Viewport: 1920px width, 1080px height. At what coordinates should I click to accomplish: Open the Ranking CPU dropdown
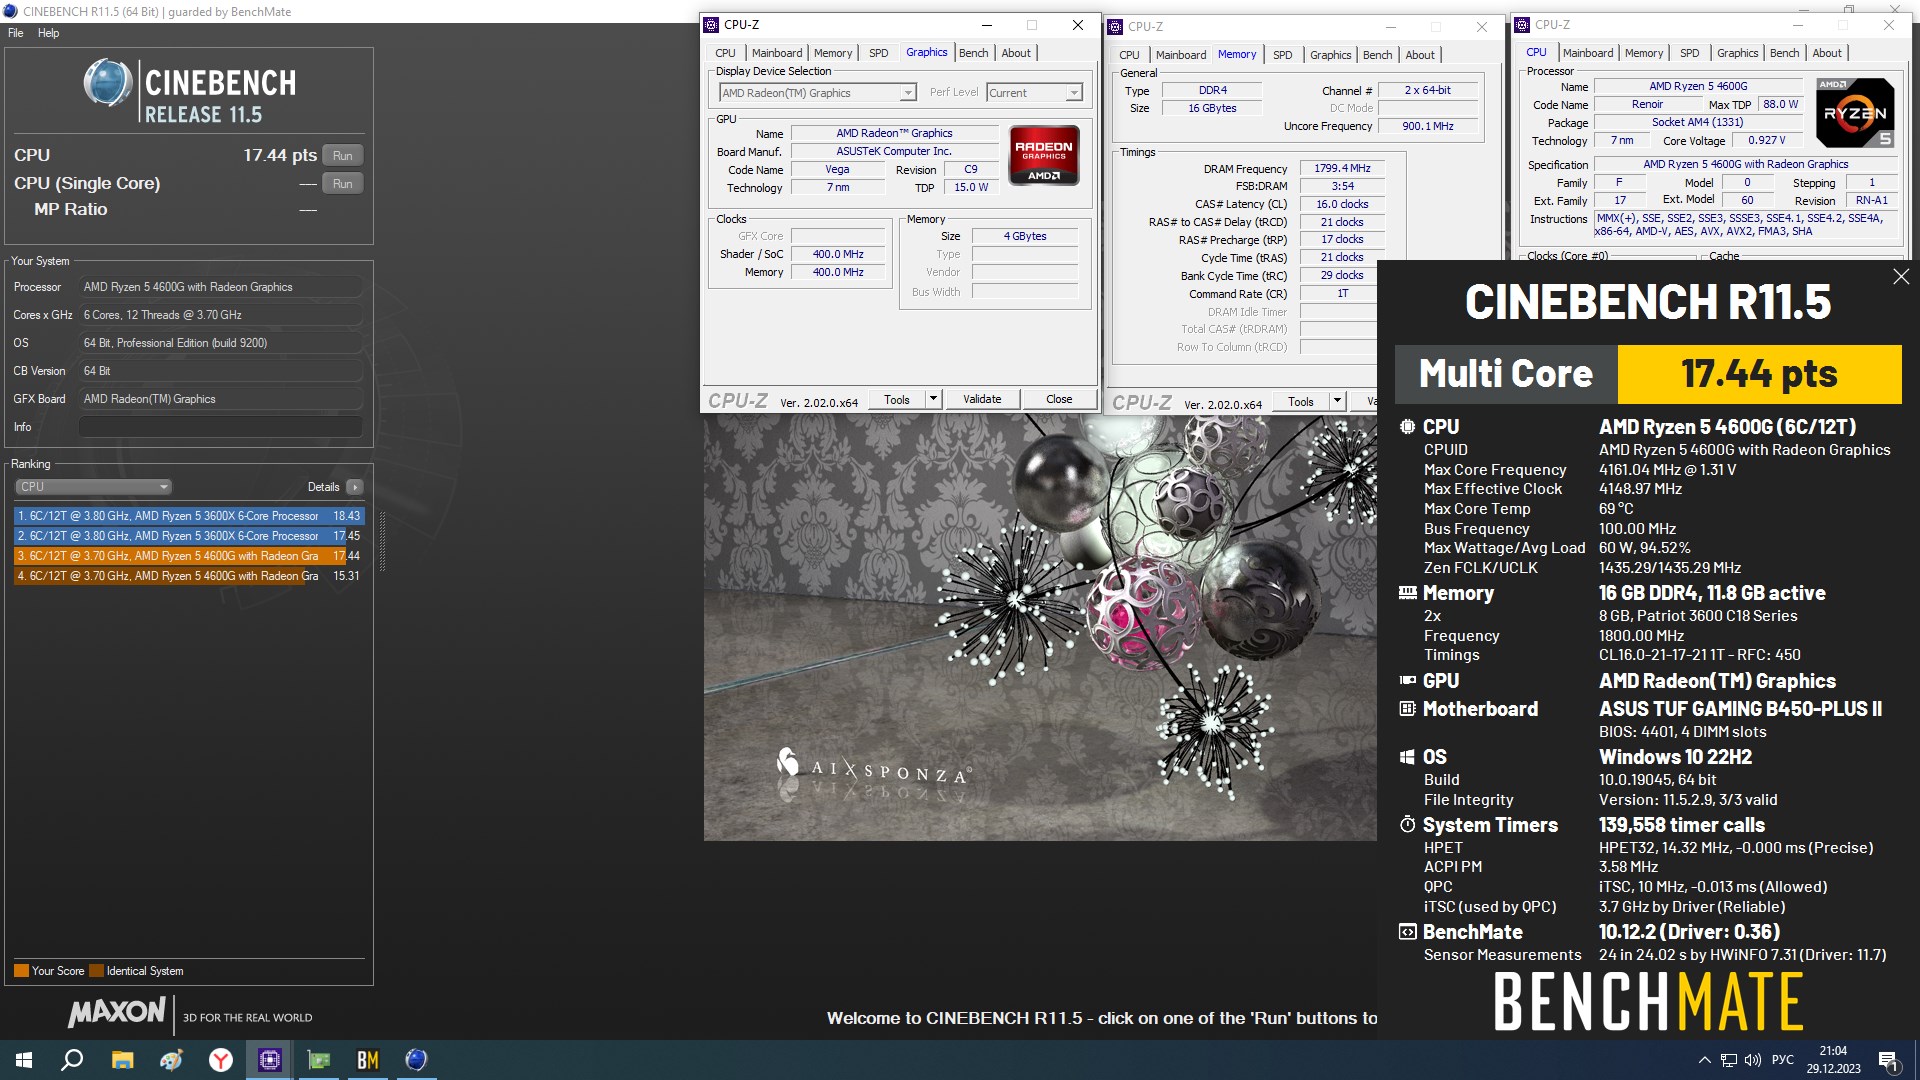tap(93, 487)
